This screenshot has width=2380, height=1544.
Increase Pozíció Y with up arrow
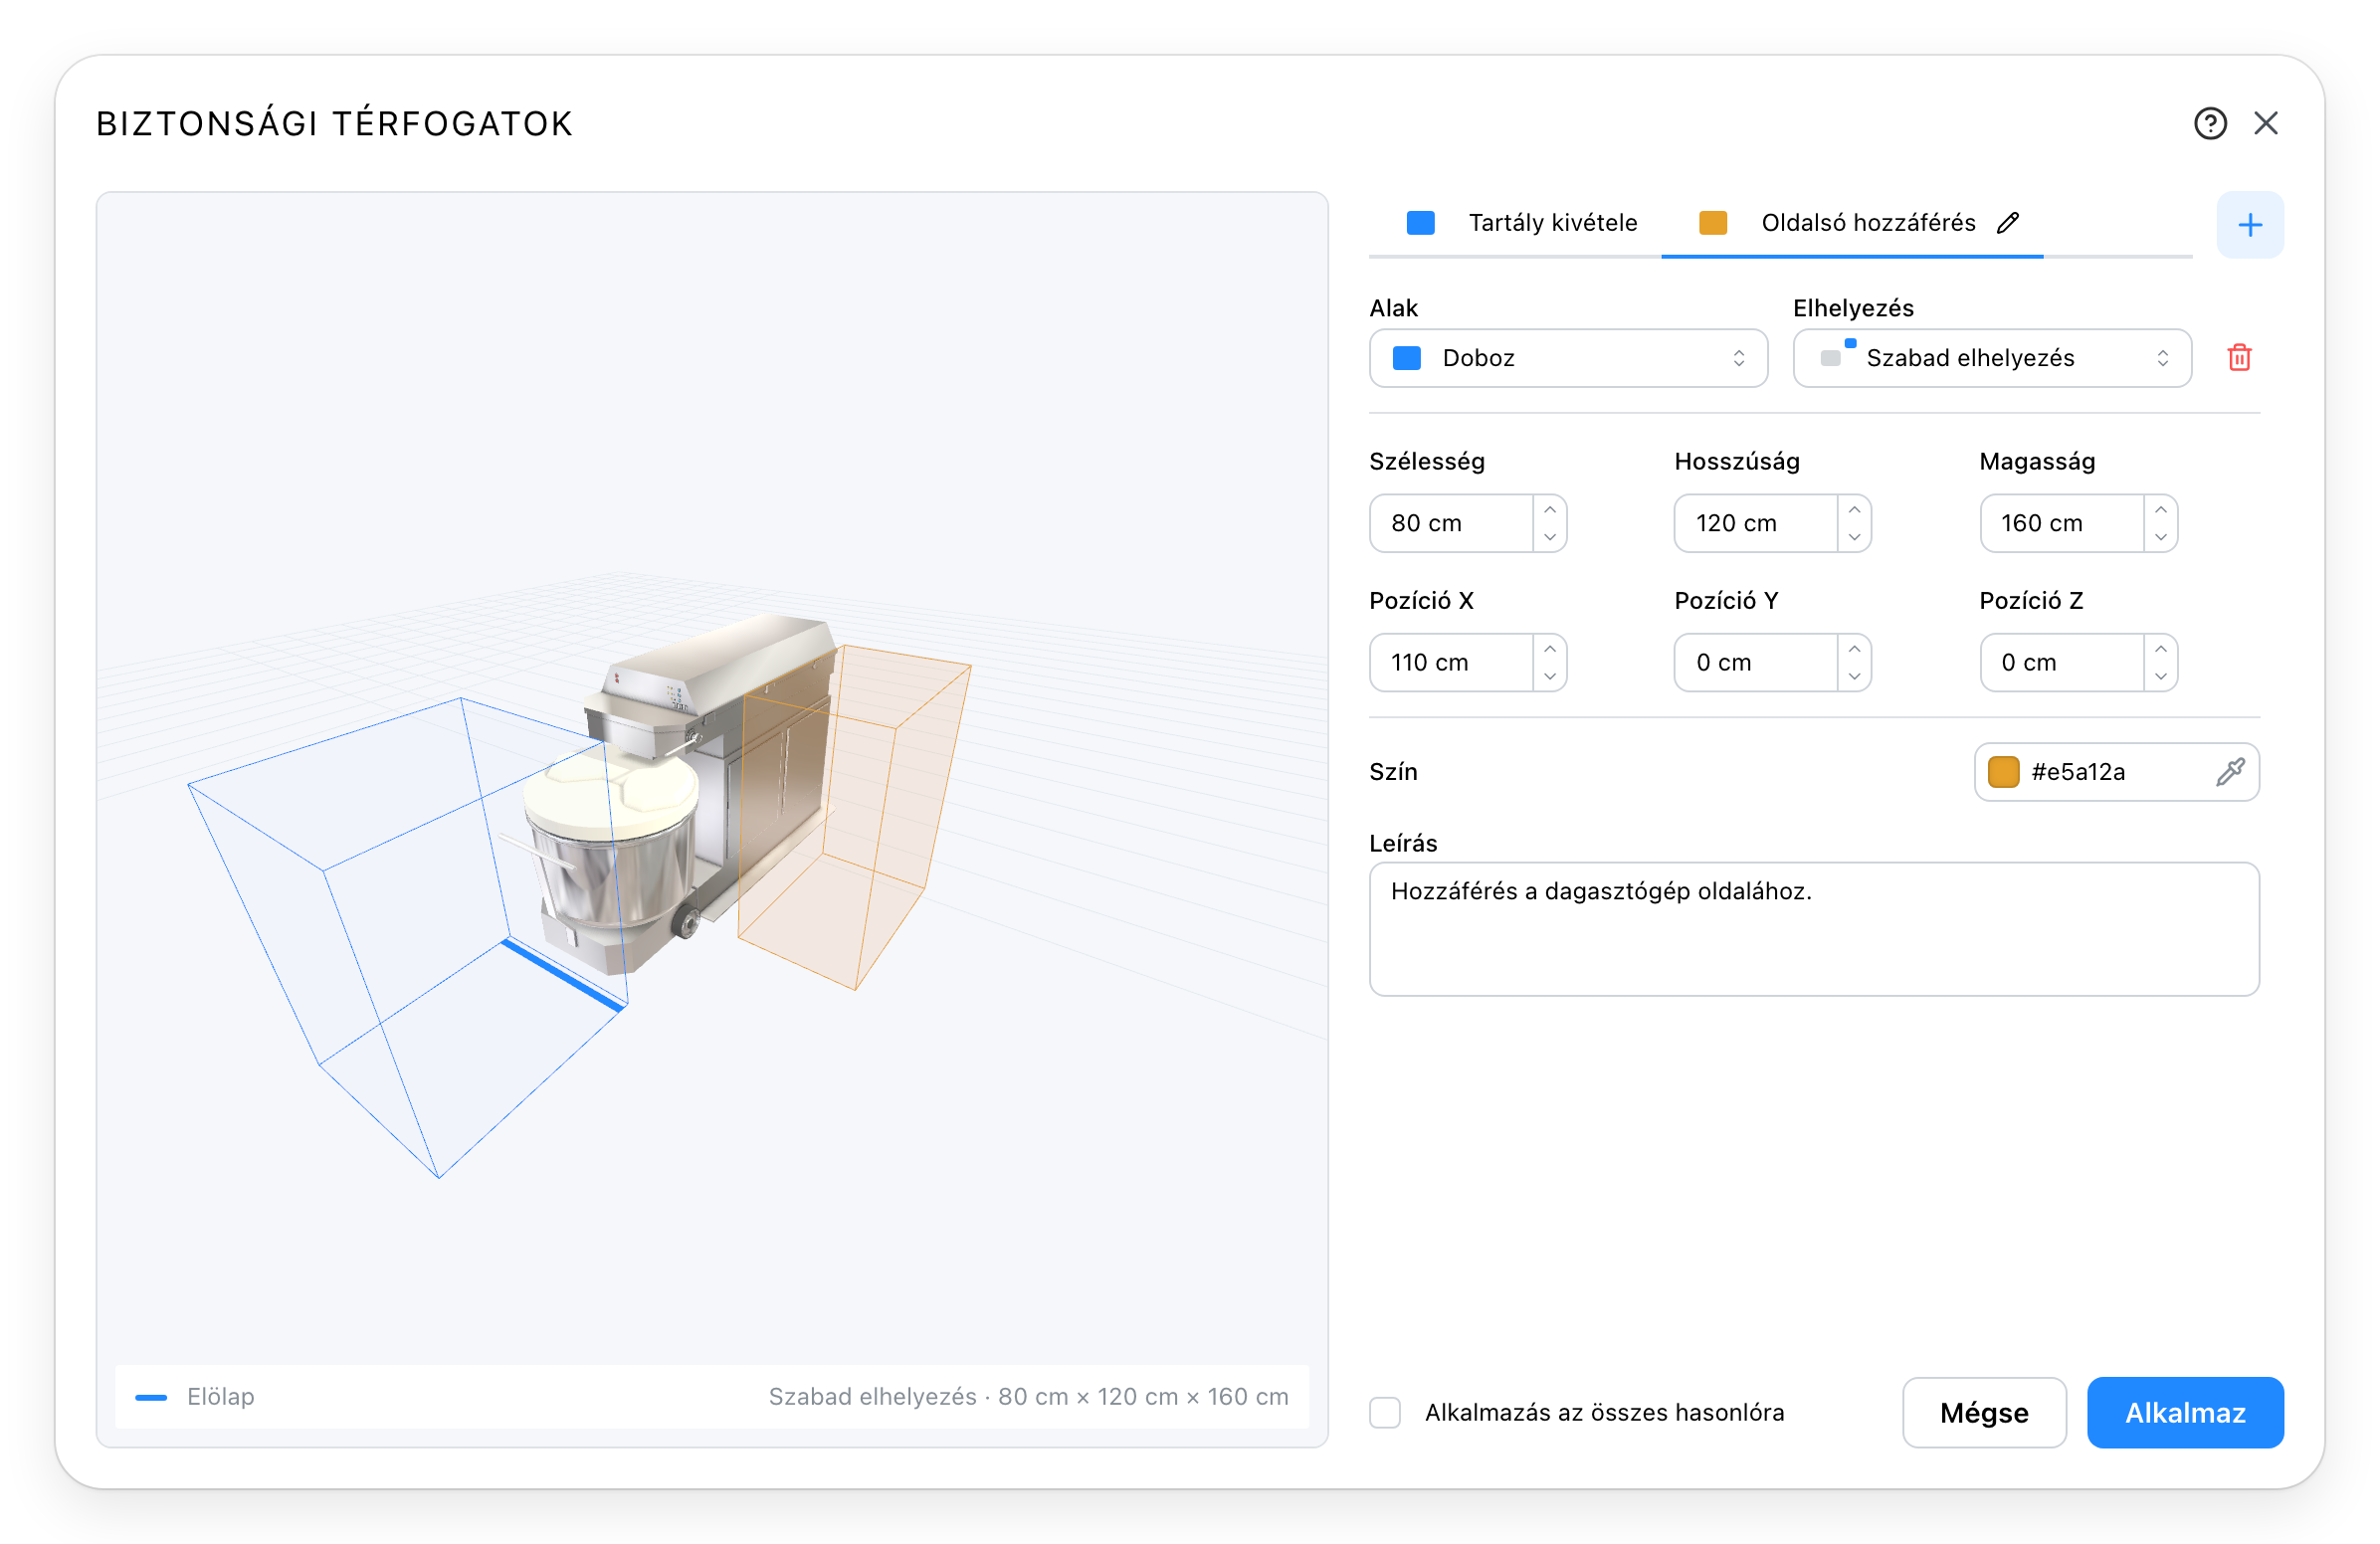[1855, 649]
